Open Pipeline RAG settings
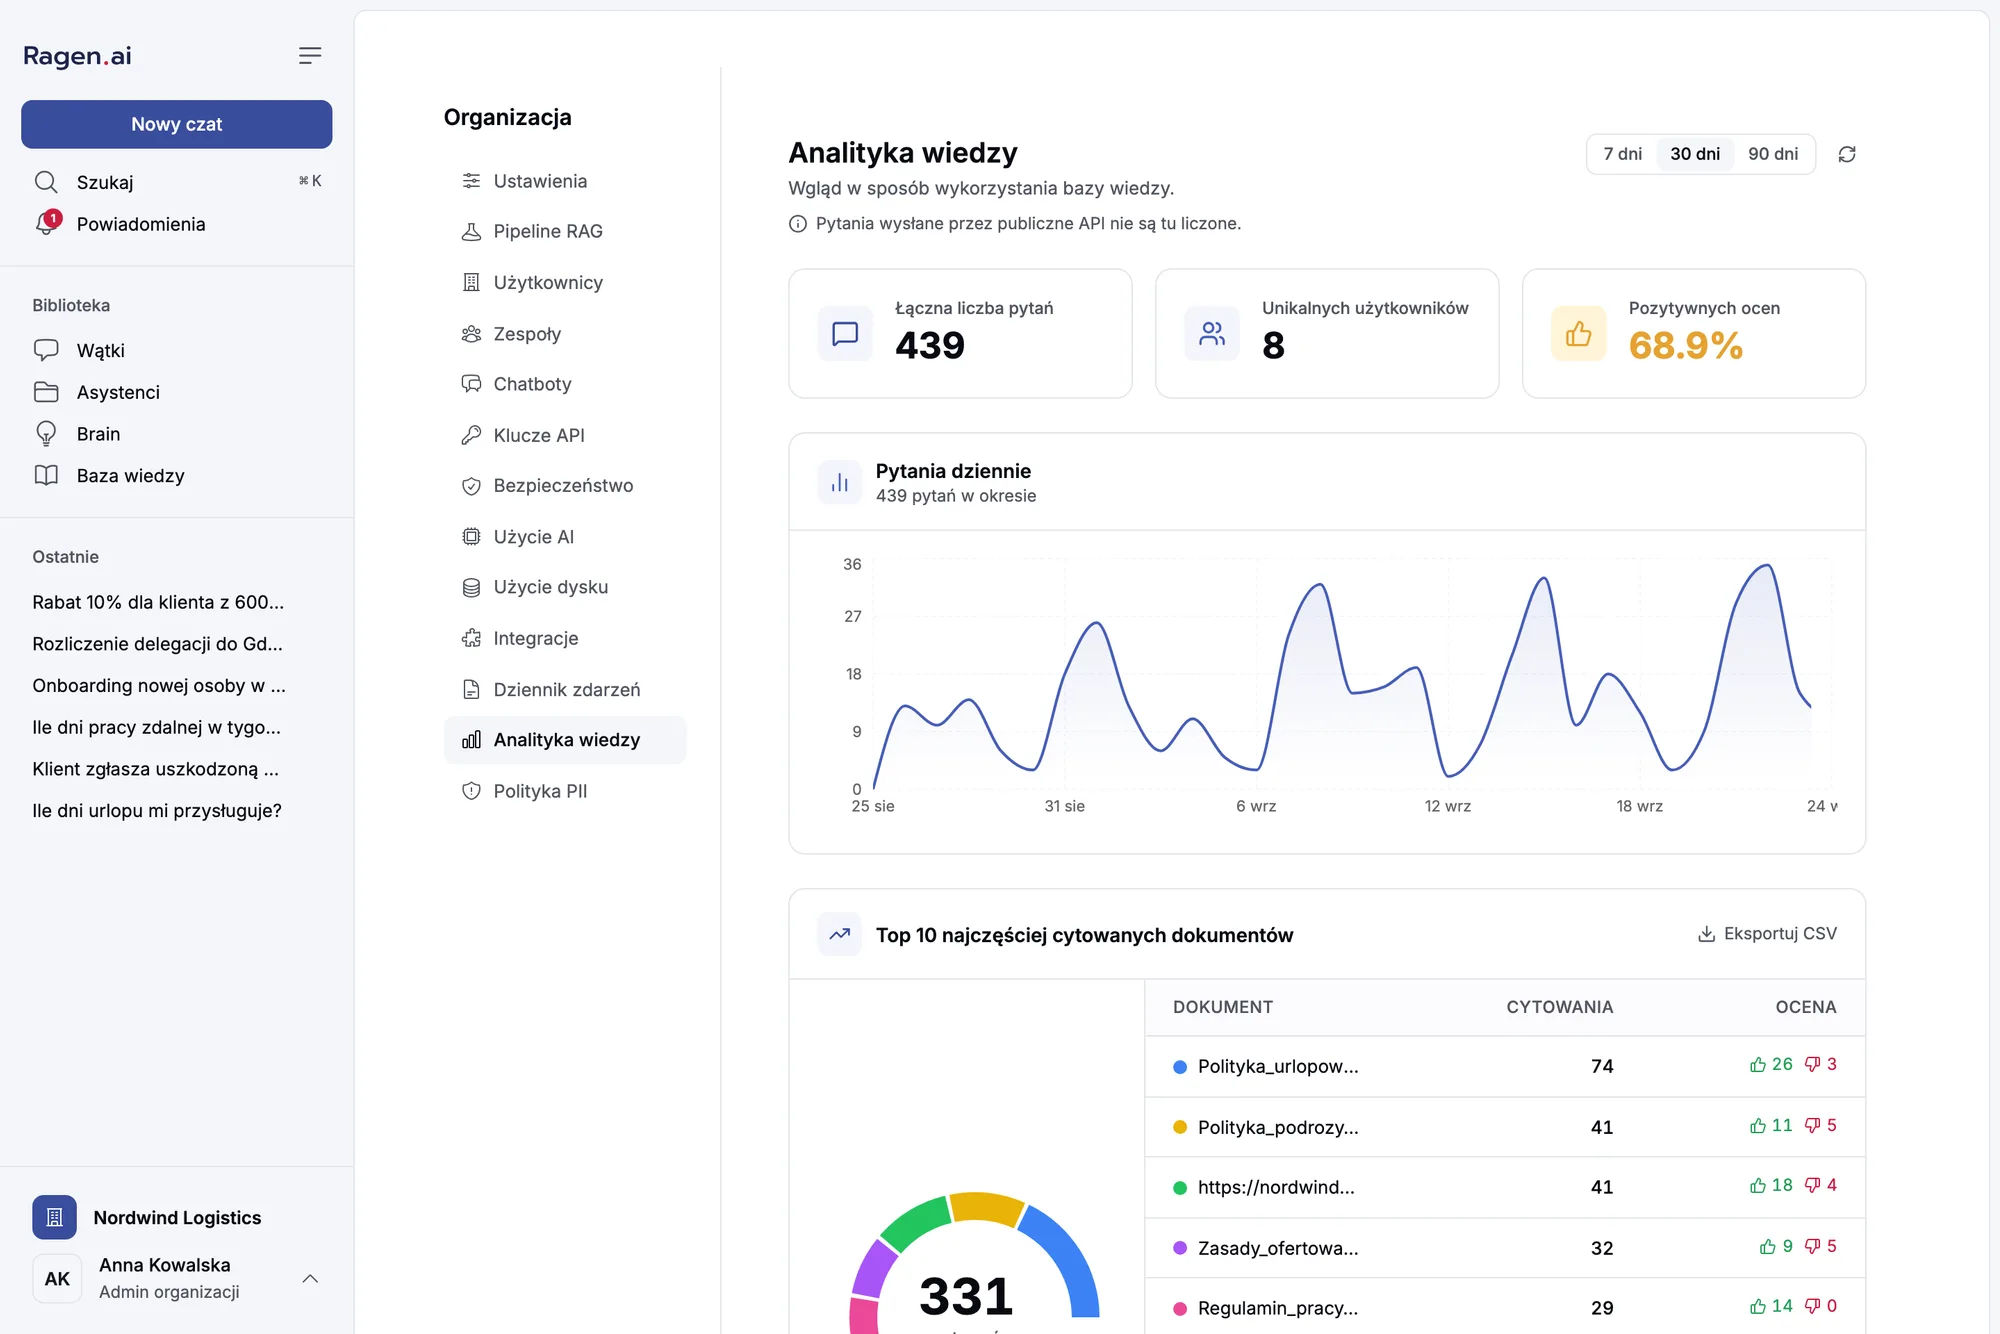This screenshot has height=1334, width=2000. click(x=565, y=231)
